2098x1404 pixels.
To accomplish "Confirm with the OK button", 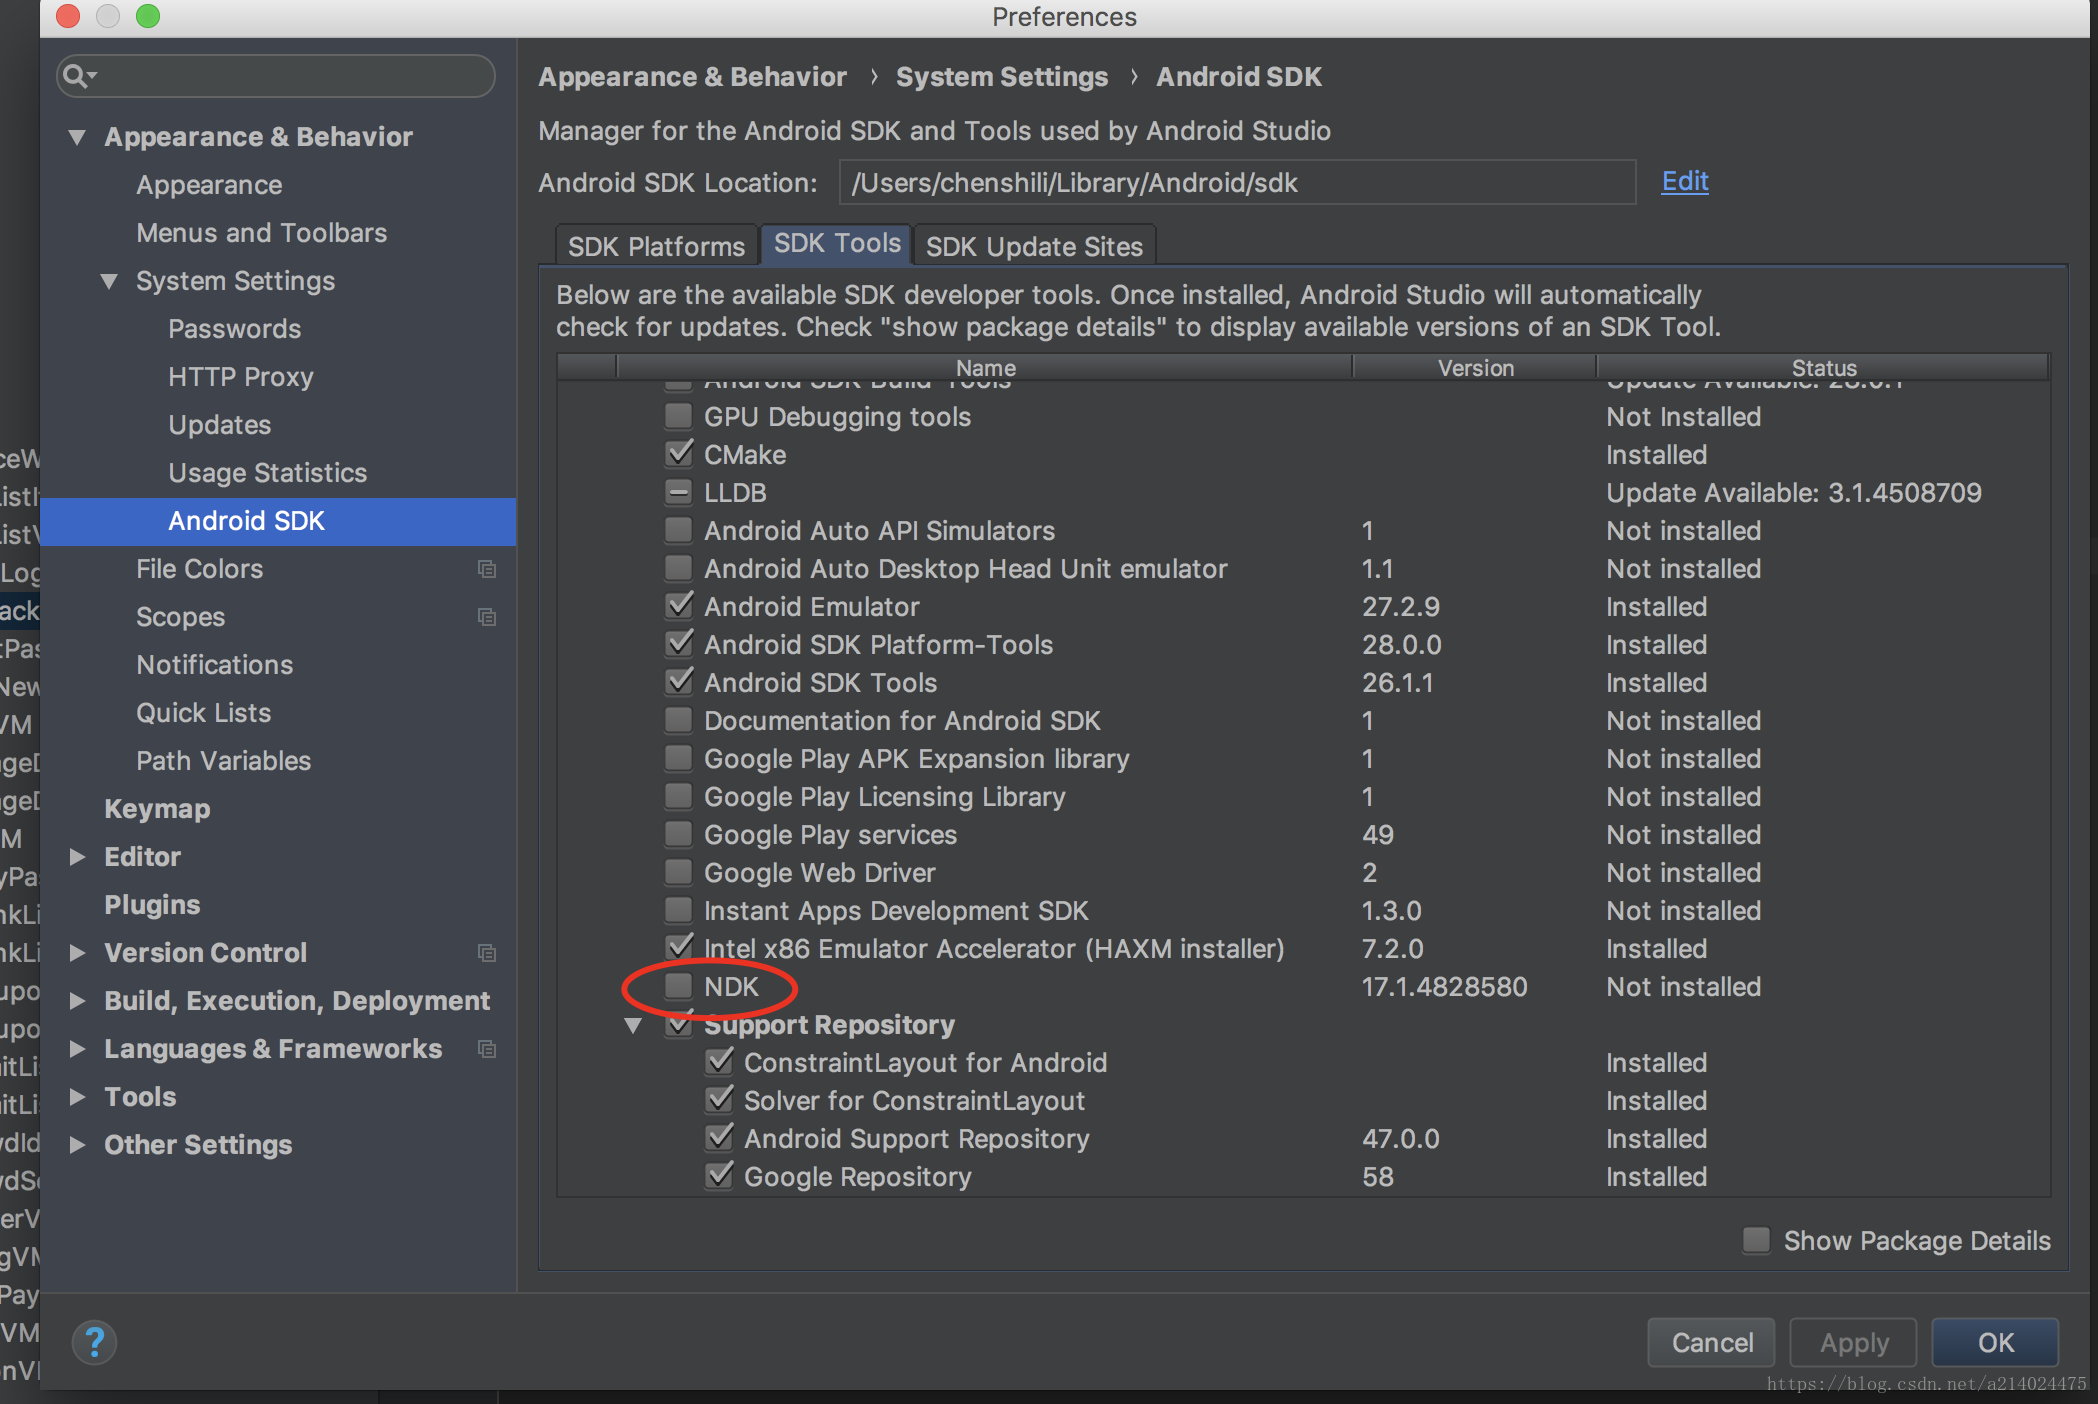I will [1996, 1342].
